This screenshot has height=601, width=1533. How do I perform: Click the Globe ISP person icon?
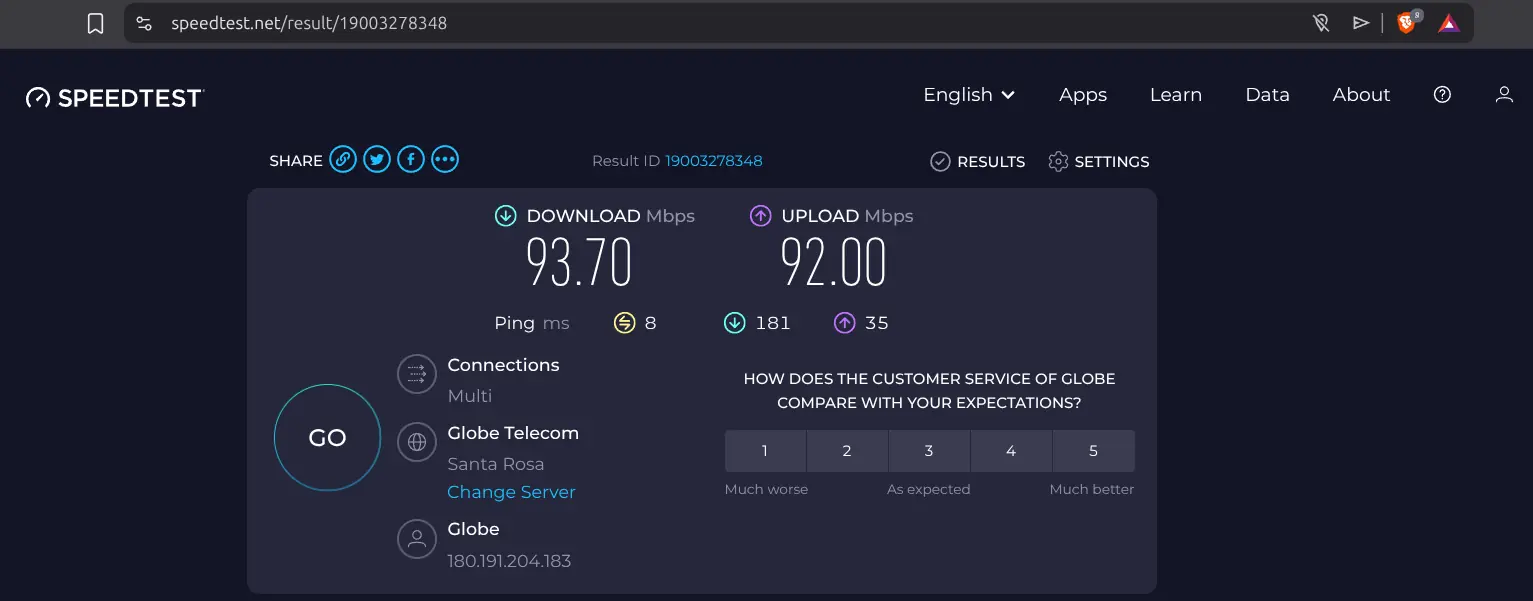417,539
